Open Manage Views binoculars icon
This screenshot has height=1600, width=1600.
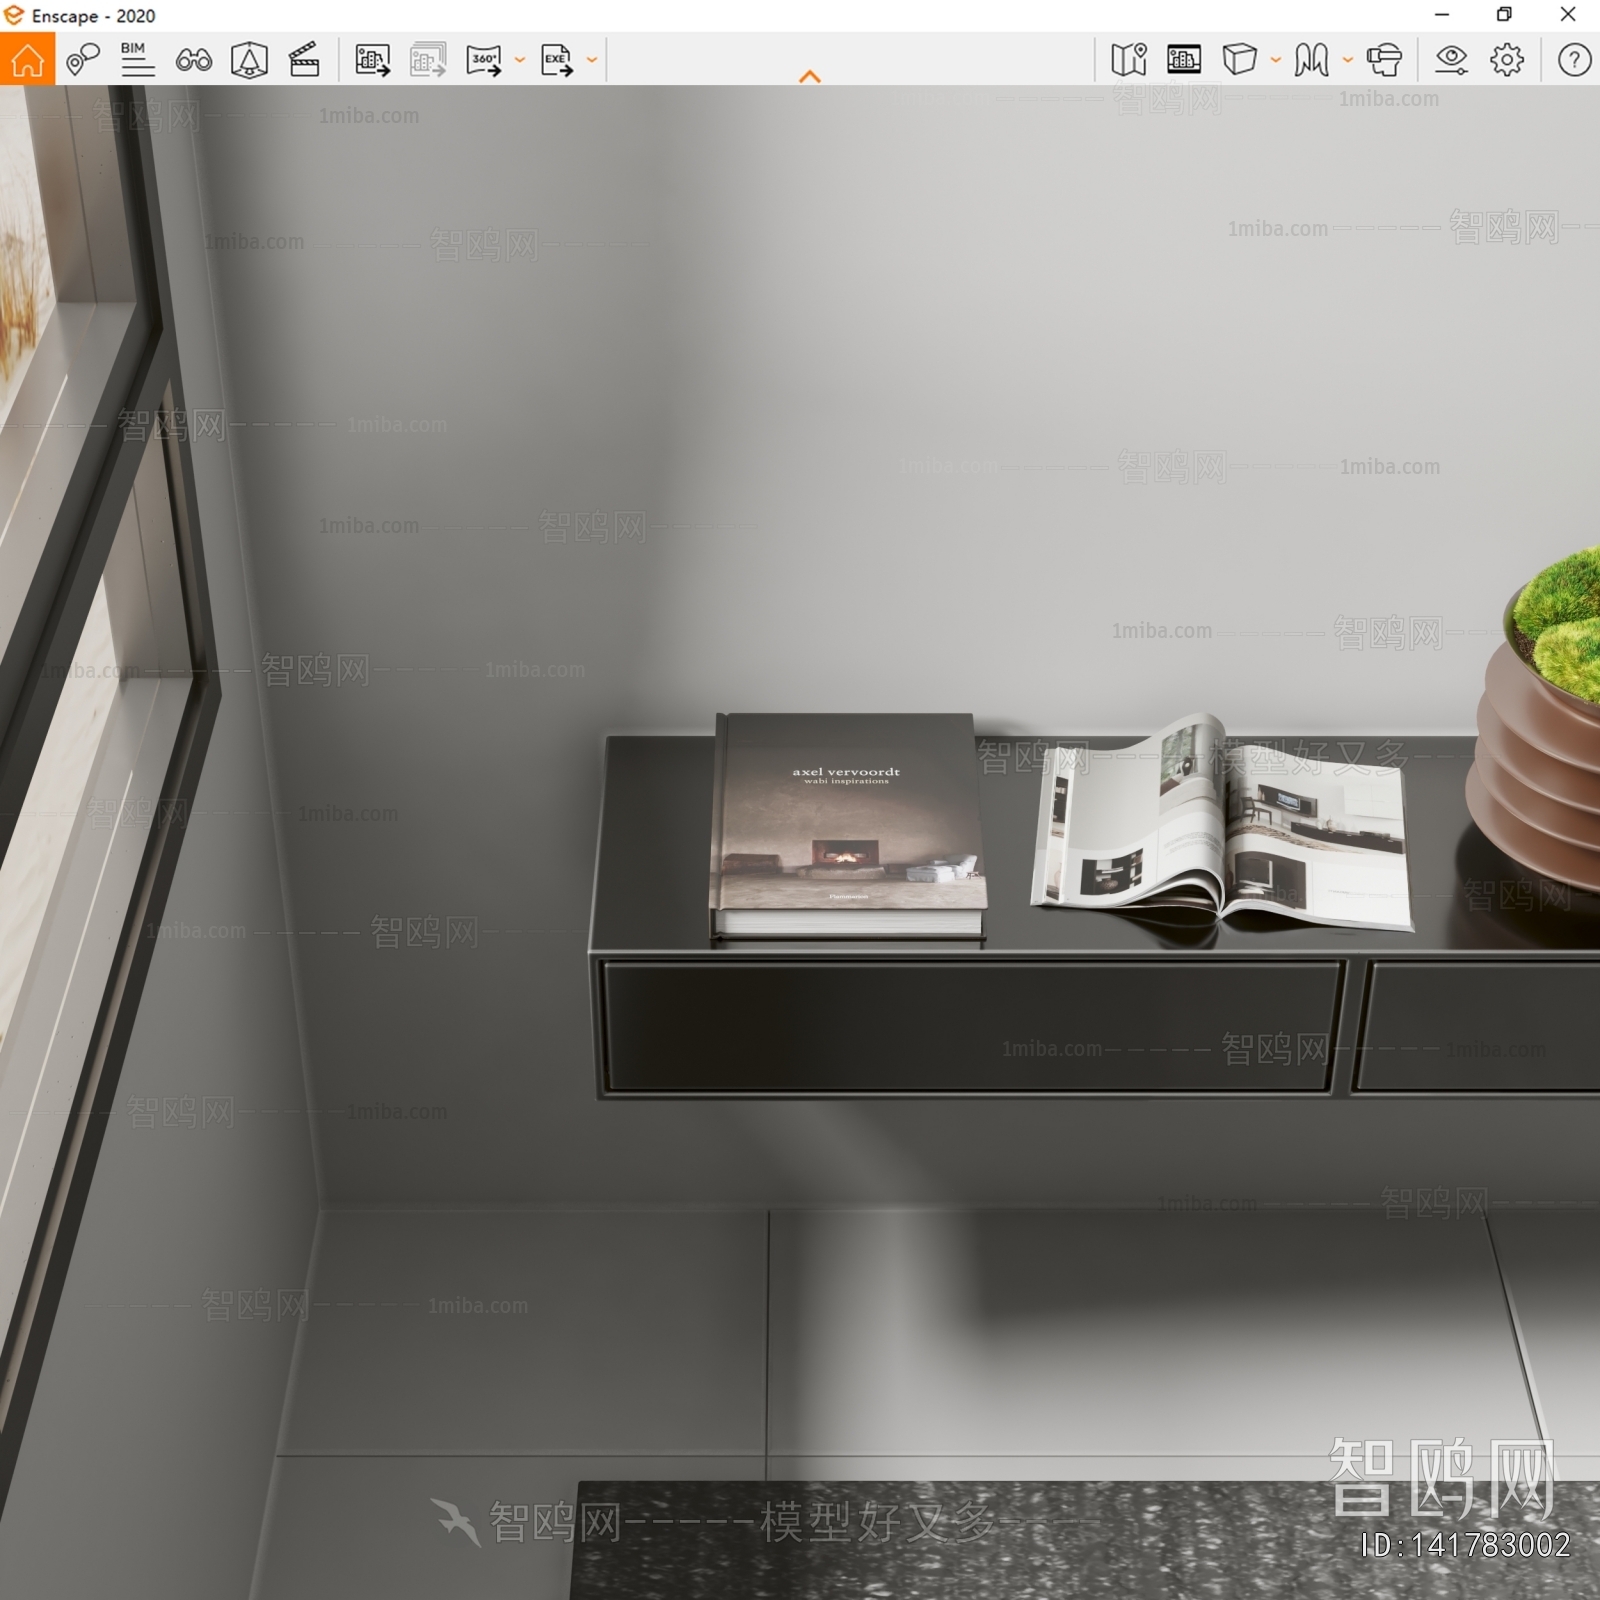193,60
